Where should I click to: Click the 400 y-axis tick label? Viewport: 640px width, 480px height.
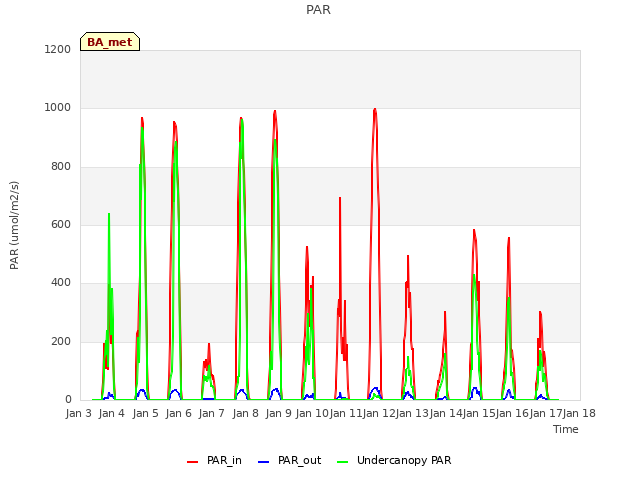[61, 282]
